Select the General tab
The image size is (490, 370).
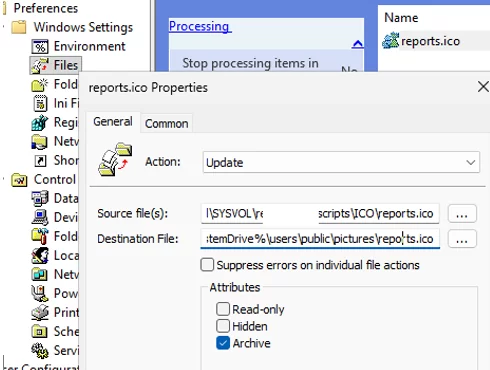113,122
